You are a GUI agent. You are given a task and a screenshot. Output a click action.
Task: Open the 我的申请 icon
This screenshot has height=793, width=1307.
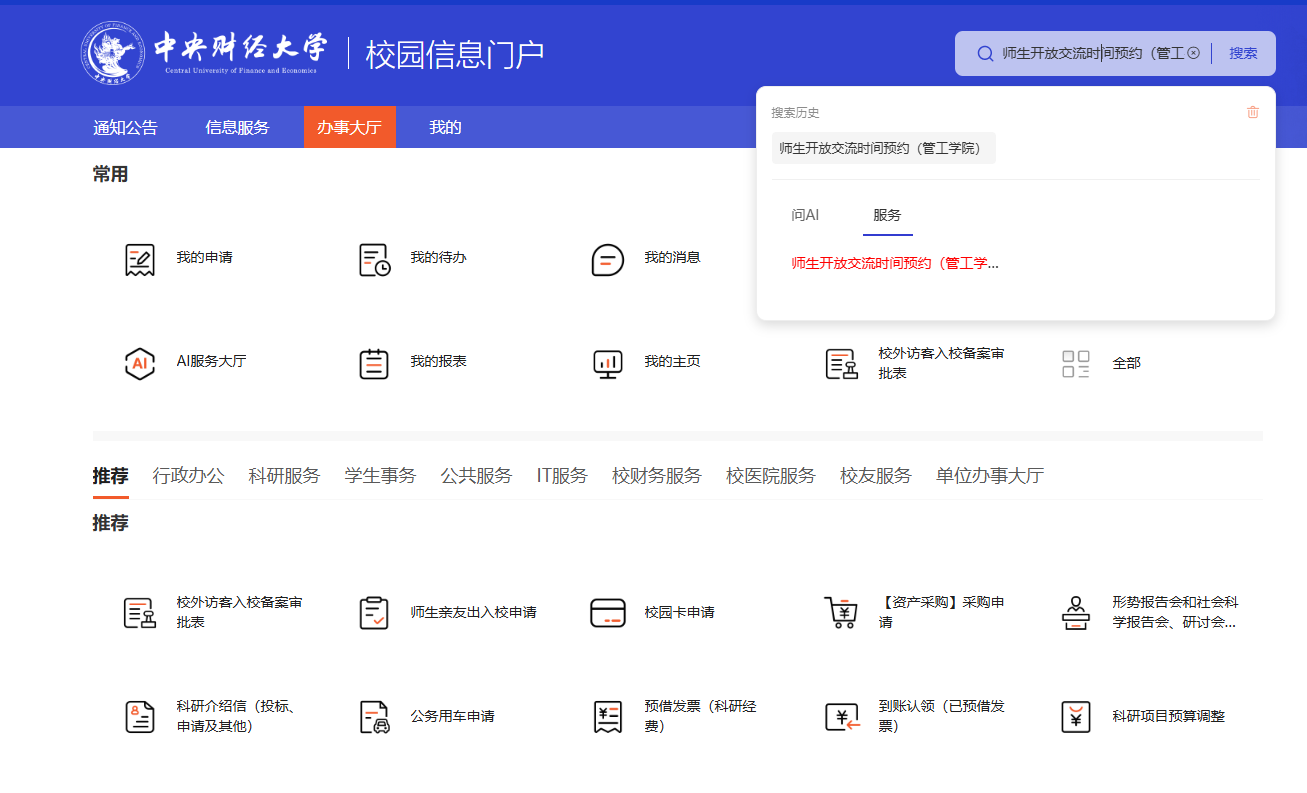click(x=140, y=259)
